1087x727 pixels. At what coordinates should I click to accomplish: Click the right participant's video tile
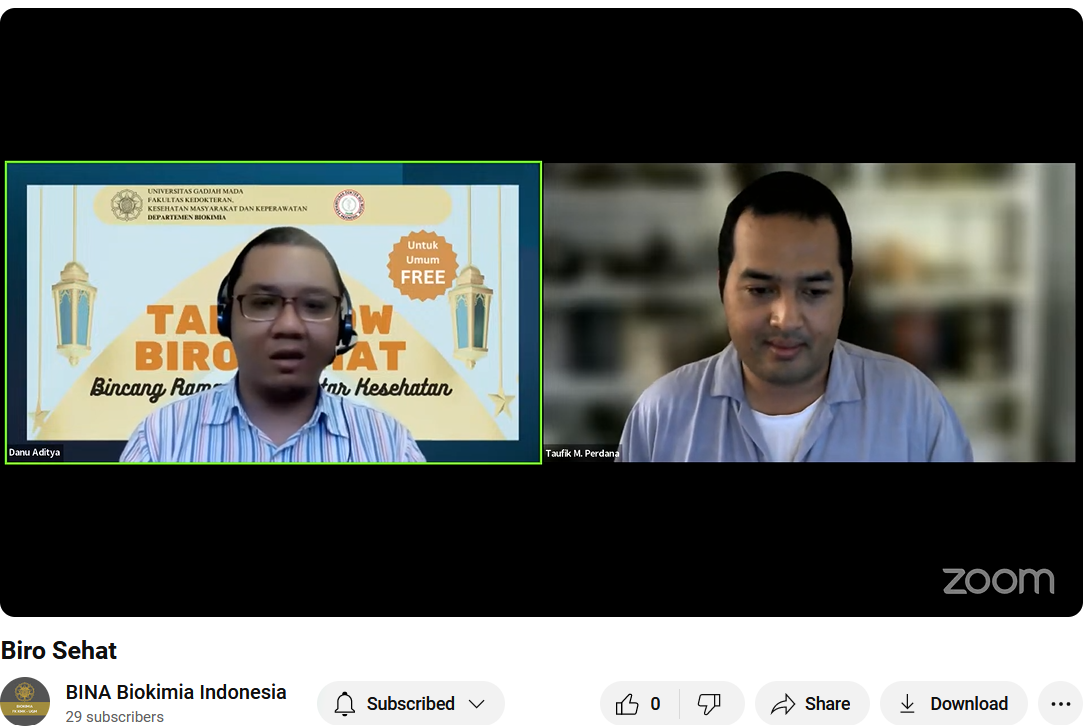(x=809, y=312)
